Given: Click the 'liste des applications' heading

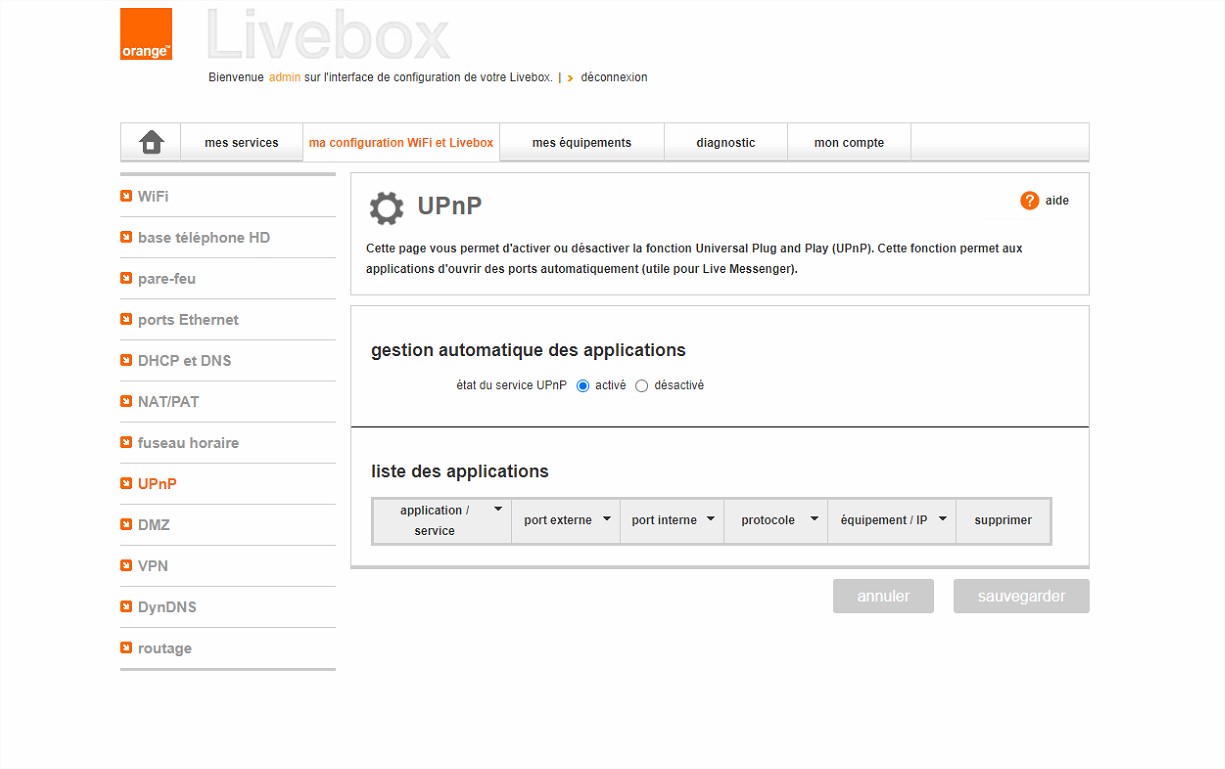Looking at the screenshot, I should [460, 471].
